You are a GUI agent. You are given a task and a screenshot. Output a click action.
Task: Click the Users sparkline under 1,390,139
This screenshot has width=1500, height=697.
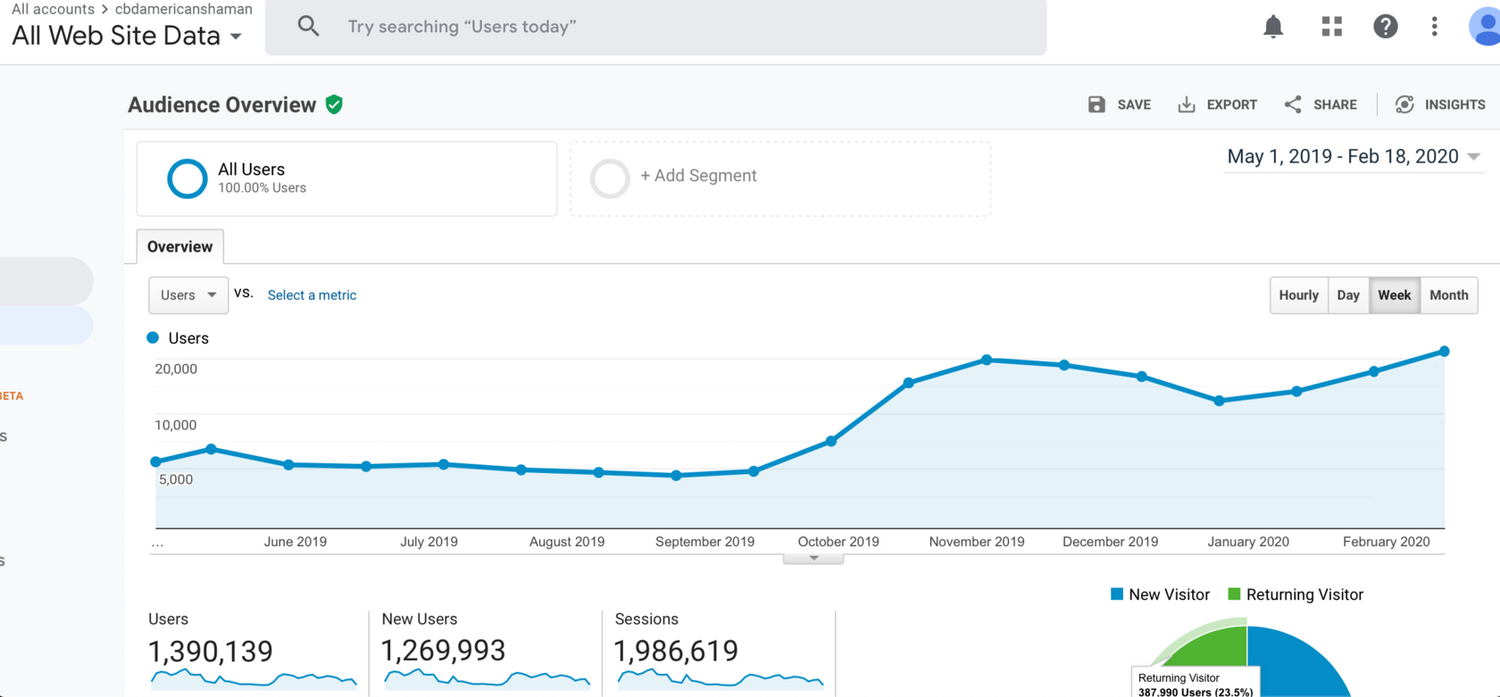tap(253, 679)
